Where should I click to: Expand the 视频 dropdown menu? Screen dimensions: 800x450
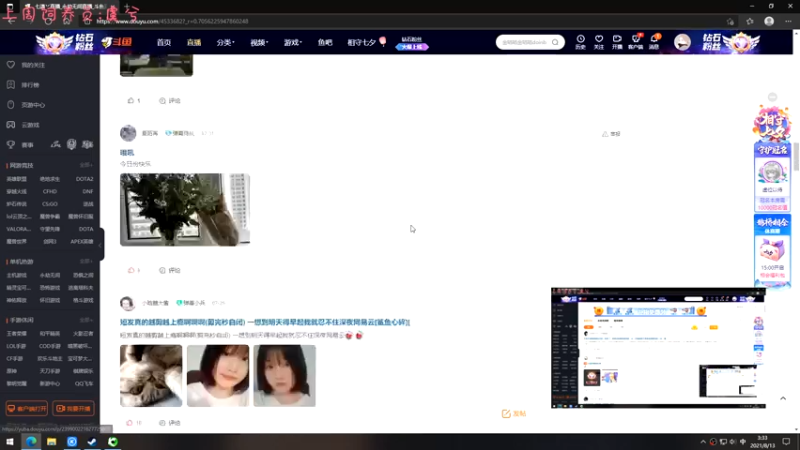click(x=259, y=42)
